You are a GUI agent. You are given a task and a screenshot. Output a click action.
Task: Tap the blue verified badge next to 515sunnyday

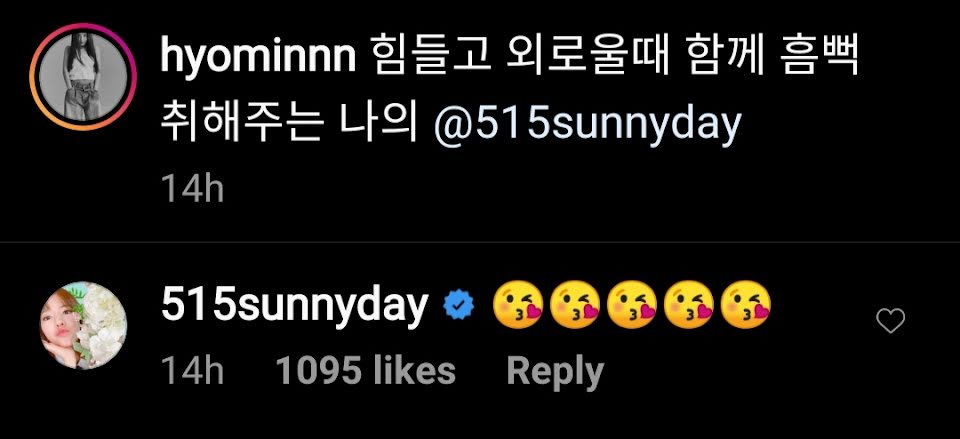(459, 305)
